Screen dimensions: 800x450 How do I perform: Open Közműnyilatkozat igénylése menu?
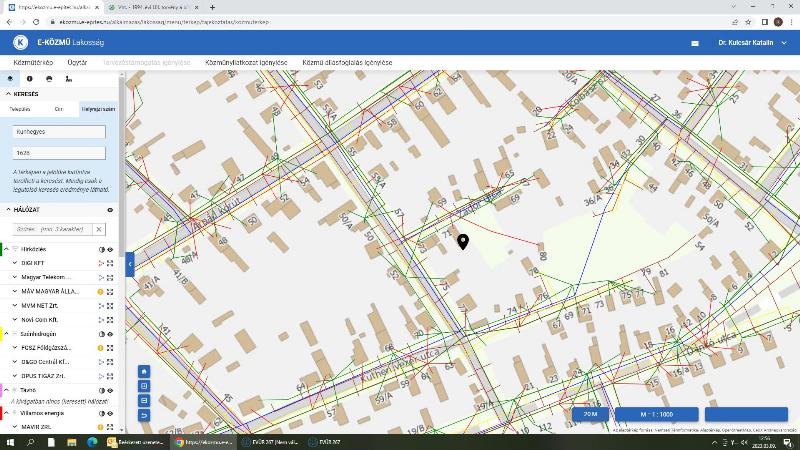pos(246,62)
